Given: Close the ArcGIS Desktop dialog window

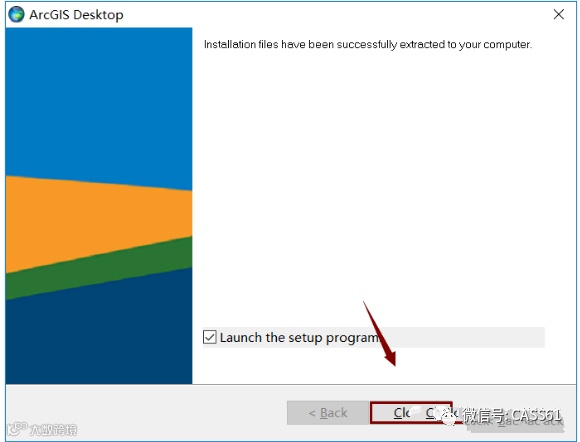Looking at the screenshot, I should pos(559,14).
